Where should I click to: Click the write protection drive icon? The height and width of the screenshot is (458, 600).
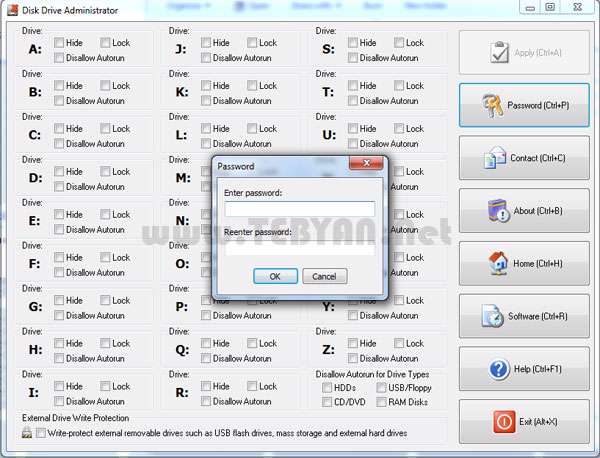[x=27, y=433]
